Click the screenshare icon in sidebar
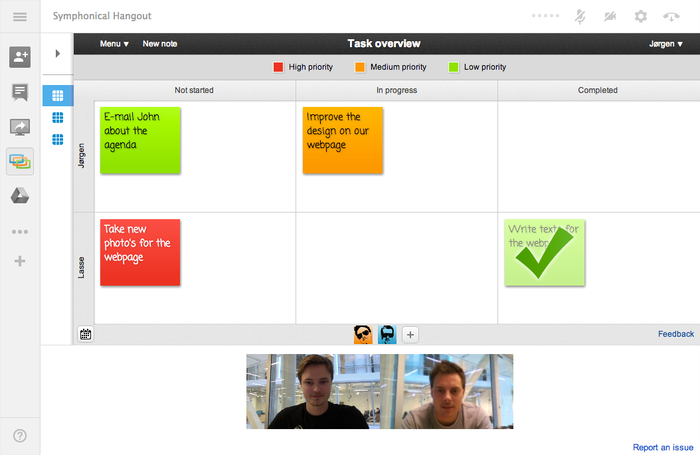Screen dimensions: 700x455 coord(20,127)
